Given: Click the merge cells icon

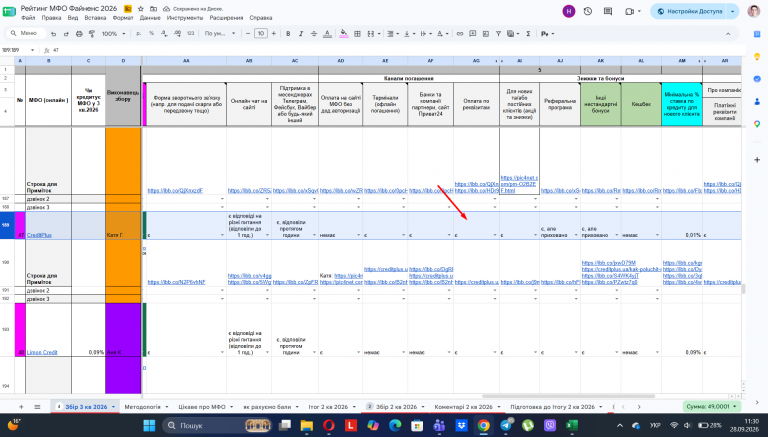Looking at the screenshot, I should [370, 34].
